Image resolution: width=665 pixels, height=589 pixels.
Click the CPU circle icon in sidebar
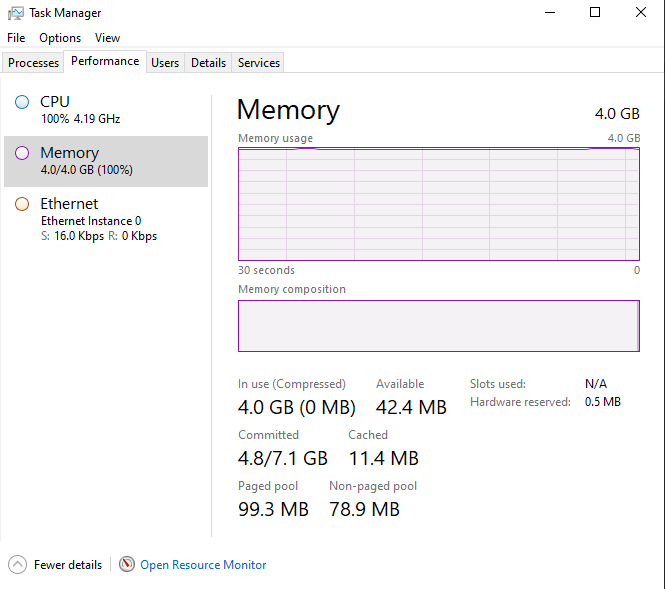coord(22,101)
